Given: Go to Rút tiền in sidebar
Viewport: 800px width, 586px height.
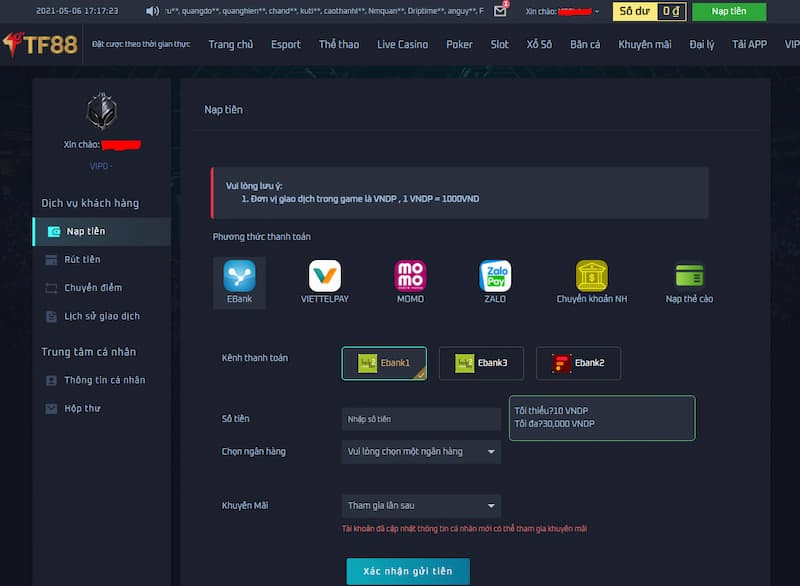Looking at the screenshot, I should tap(83, 260).
